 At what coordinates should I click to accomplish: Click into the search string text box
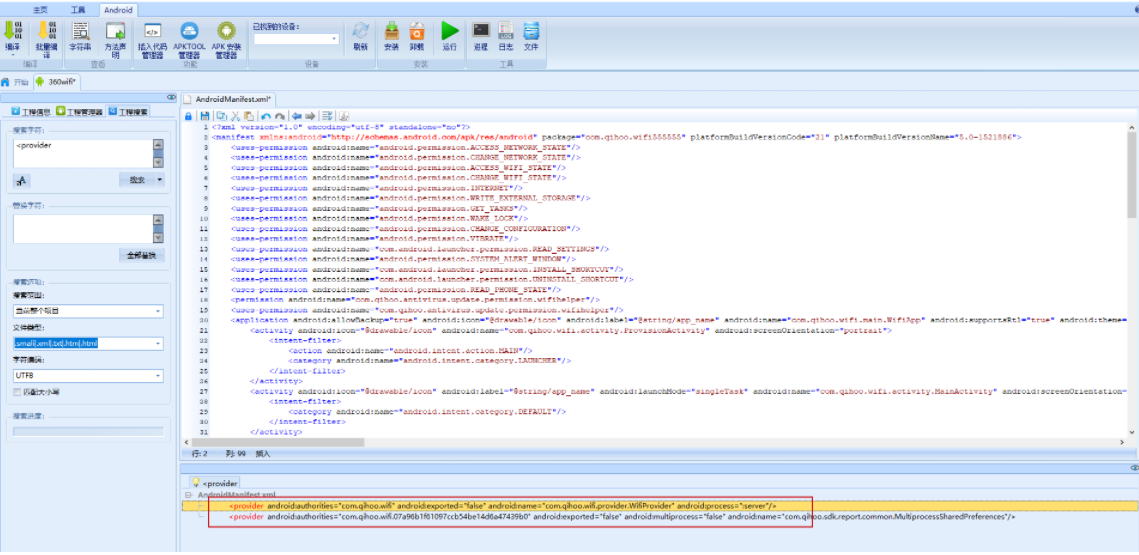tap(83, 153)
